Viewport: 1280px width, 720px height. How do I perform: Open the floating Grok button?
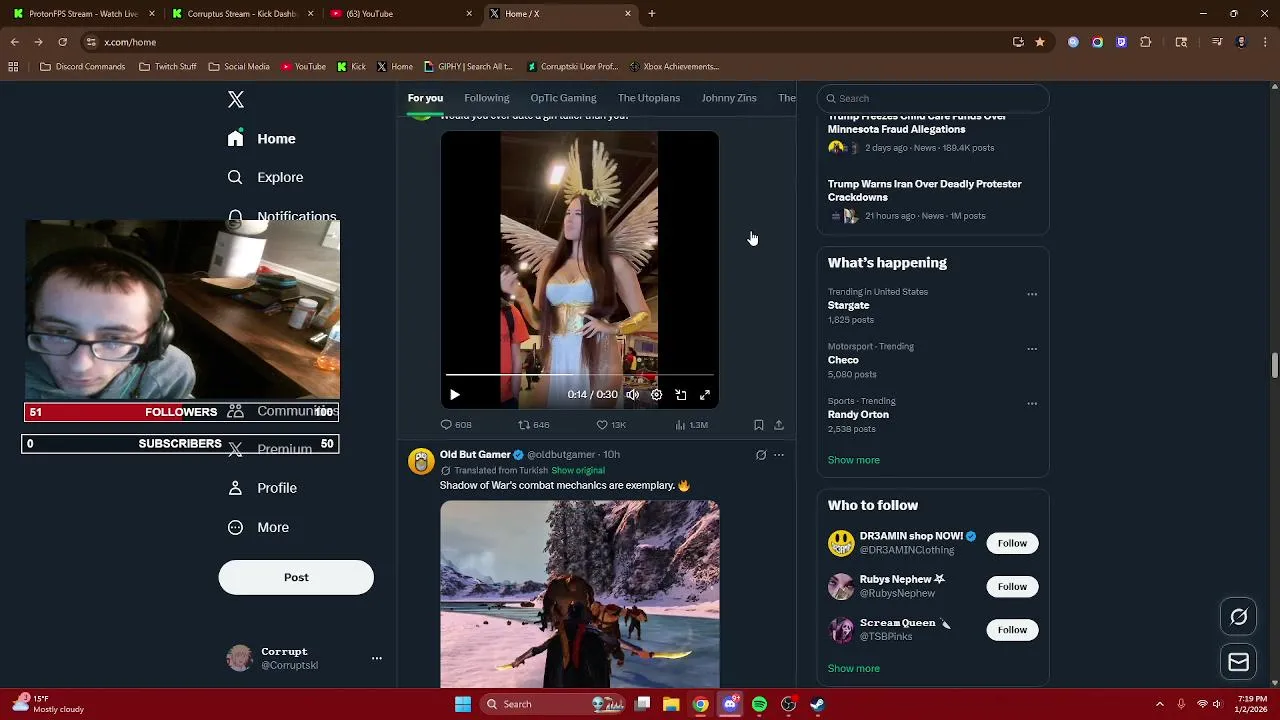tap(1238, 617)
